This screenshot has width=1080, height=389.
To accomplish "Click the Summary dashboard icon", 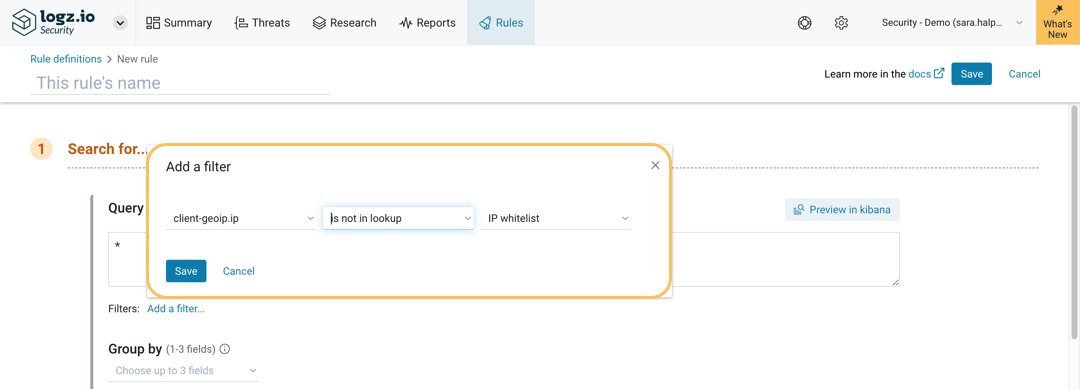I will (153, 23).
